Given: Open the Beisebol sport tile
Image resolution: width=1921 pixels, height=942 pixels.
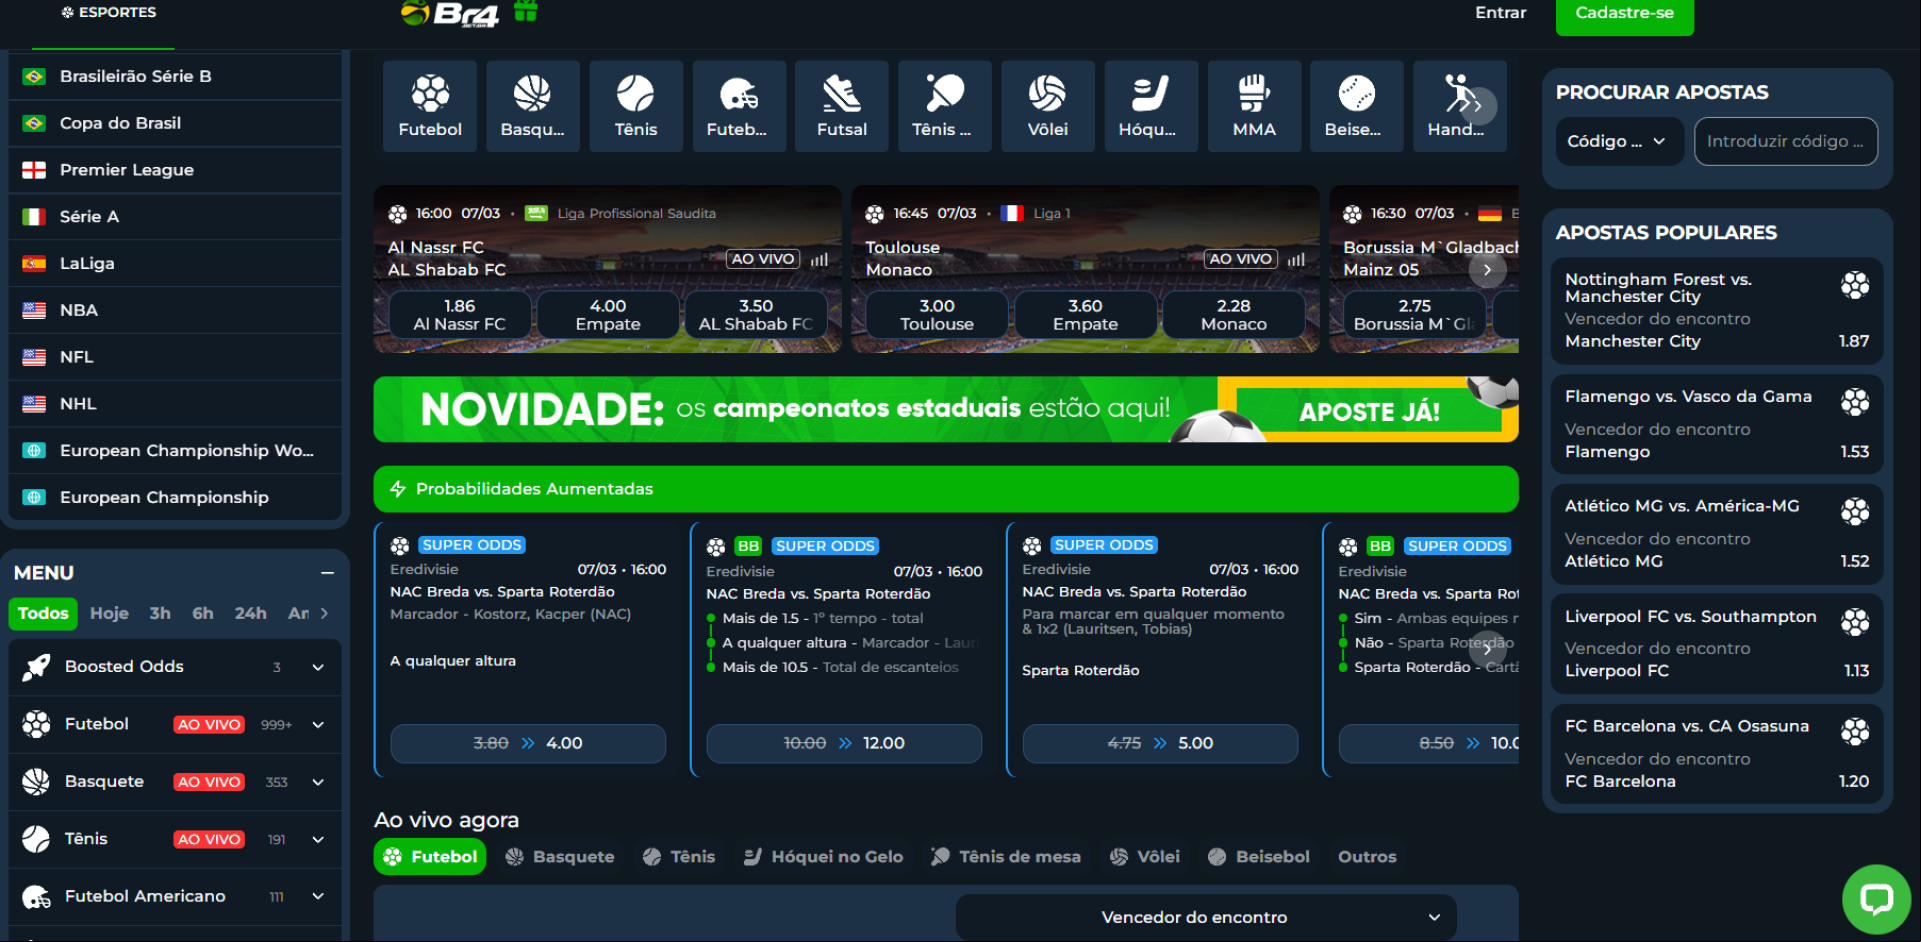Looking at the screenshot, I should tap(1357, 106).
